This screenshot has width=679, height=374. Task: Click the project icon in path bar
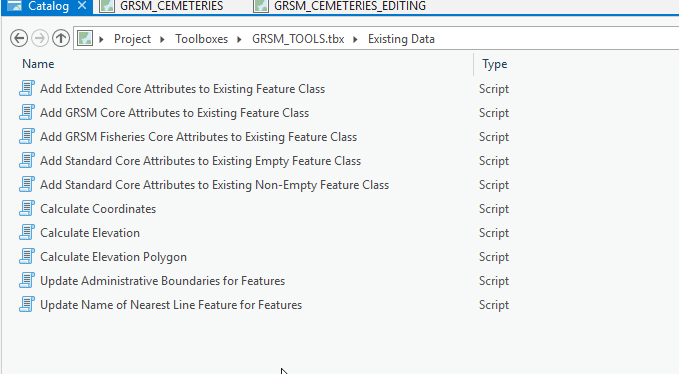pyautogui.click(x=85, y=39)
